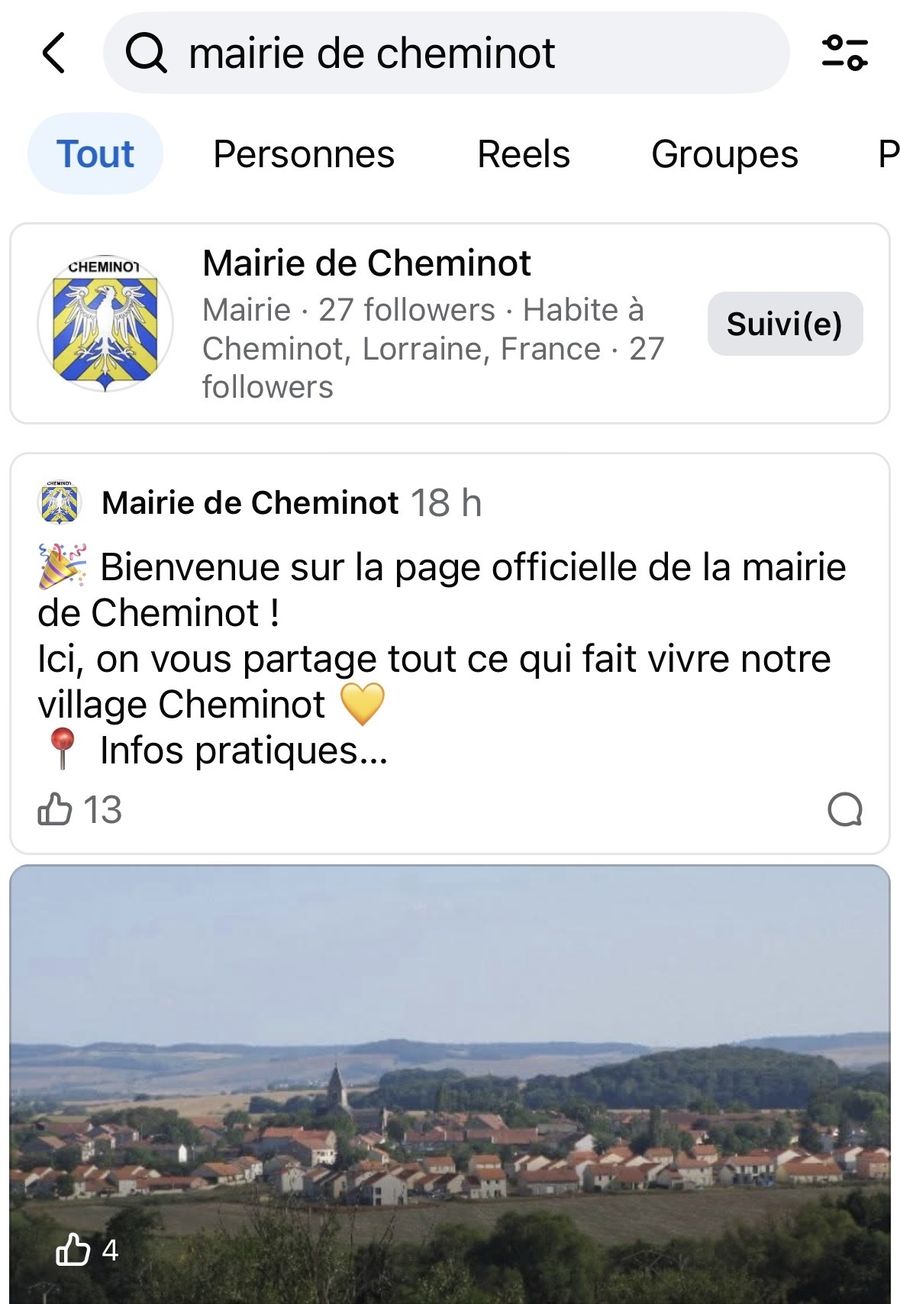Switch to the Groupes tab
The image size is (900, 1304).
pos(724,154)
